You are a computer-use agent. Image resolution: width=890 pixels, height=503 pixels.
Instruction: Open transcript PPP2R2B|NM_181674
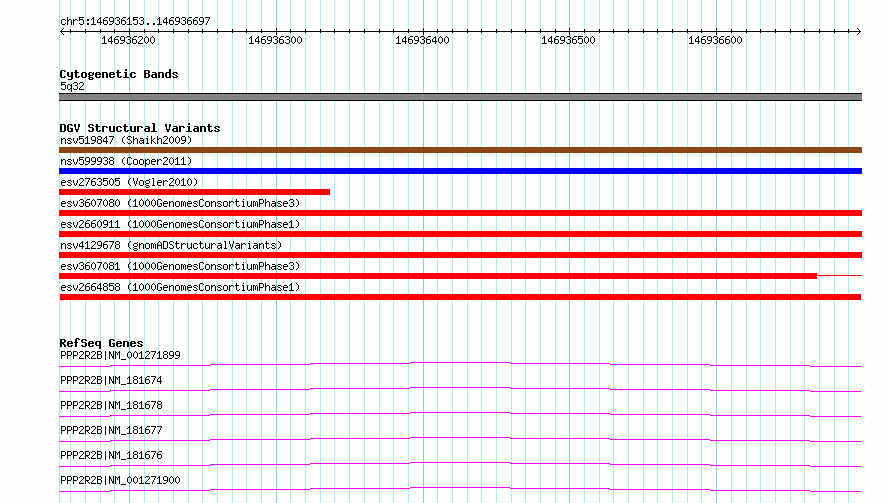111,380
